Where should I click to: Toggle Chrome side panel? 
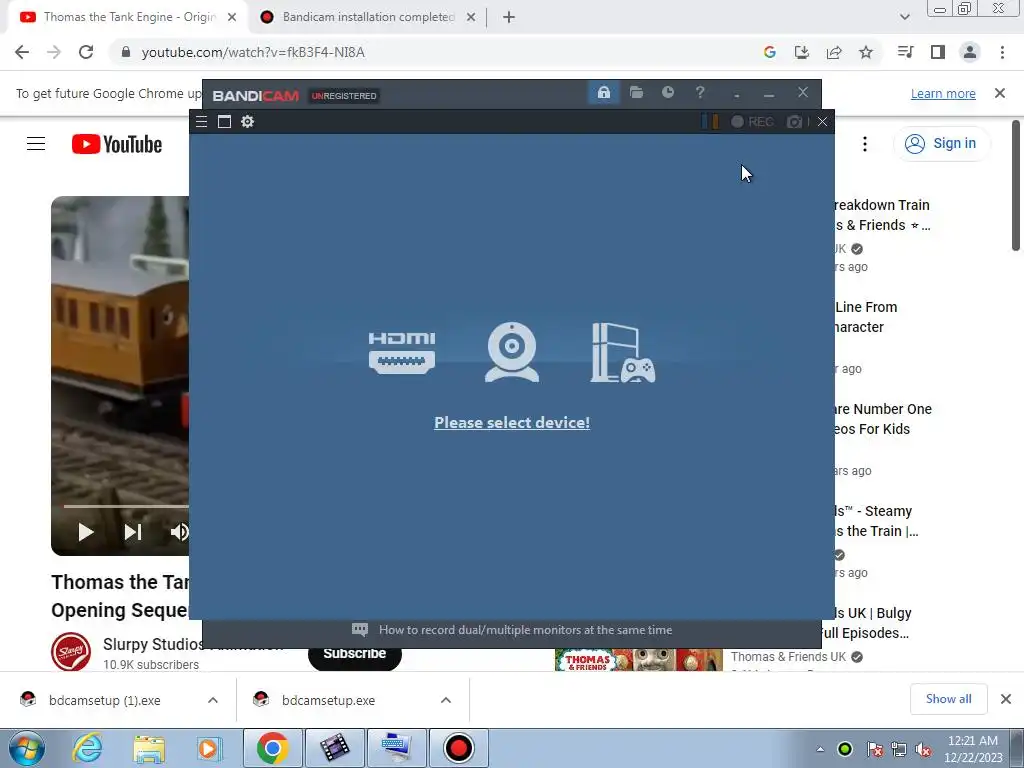[938, 52]
